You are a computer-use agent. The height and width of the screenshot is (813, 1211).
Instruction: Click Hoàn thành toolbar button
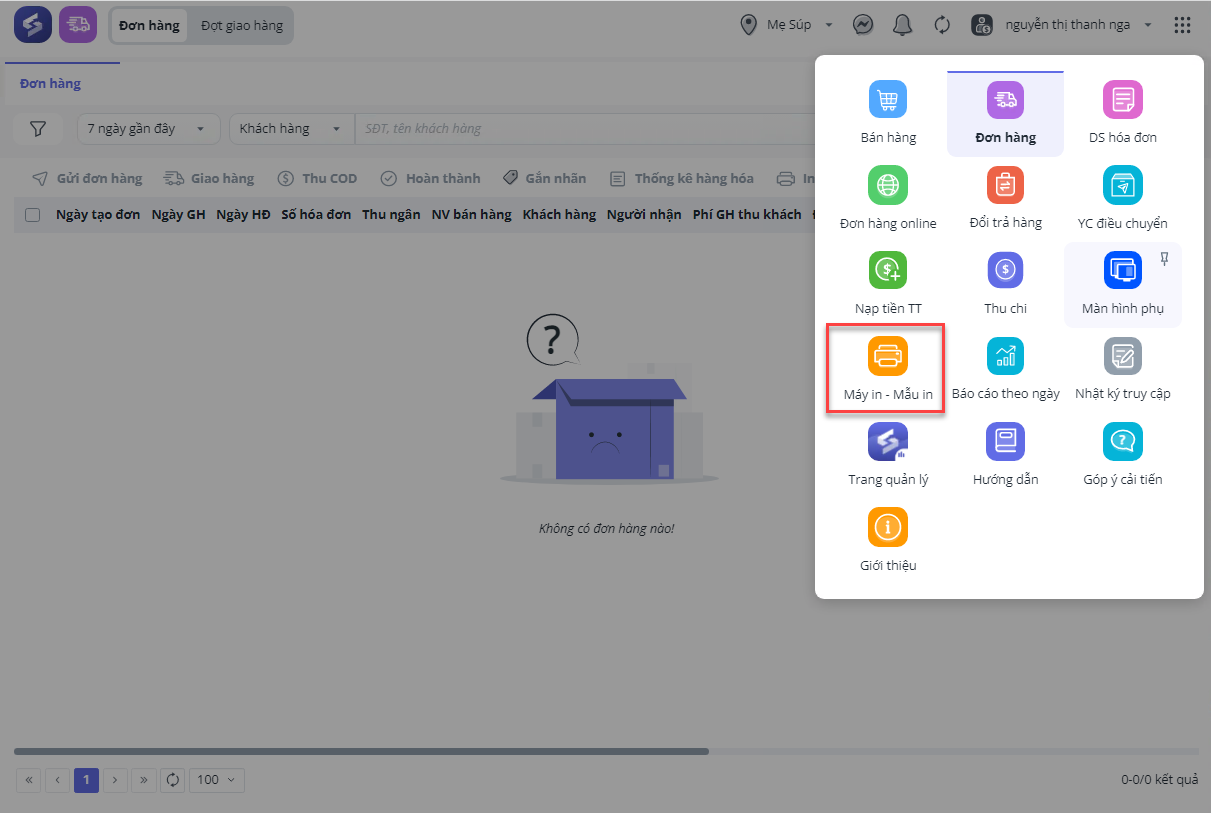coord(430,178)
